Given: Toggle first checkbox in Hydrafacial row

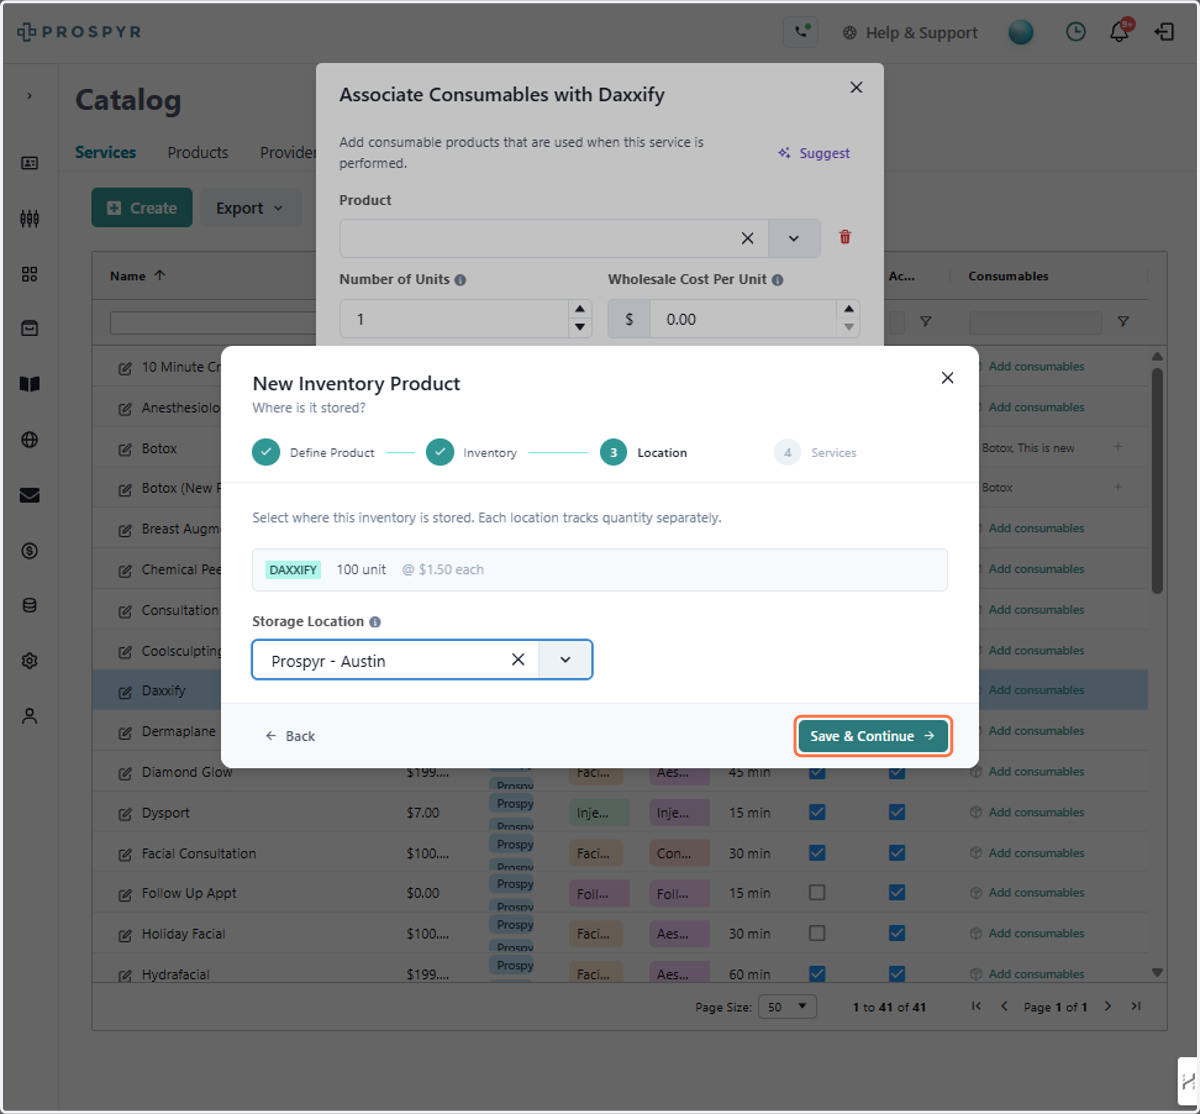Looking at the screenshot, I should pyautogui.click(x=817, y=973).
